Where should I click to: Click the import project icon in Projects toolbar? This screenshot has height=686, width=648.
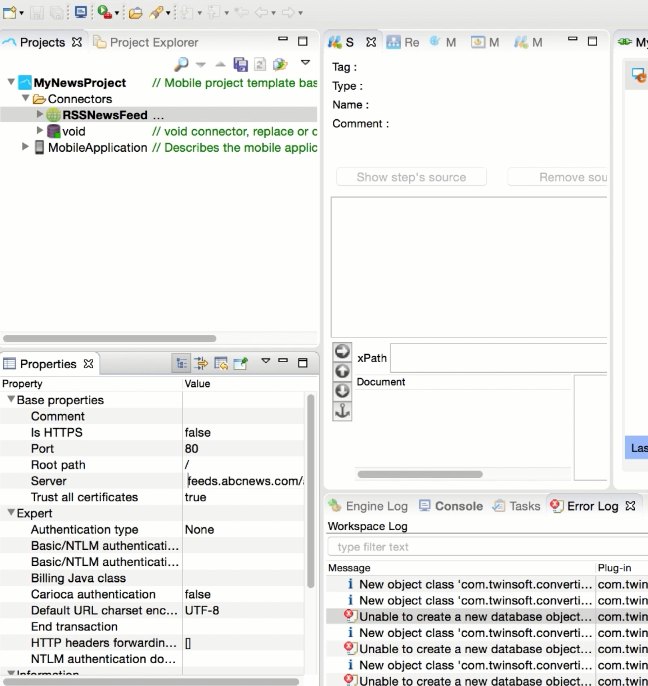(x=280, y=64)
